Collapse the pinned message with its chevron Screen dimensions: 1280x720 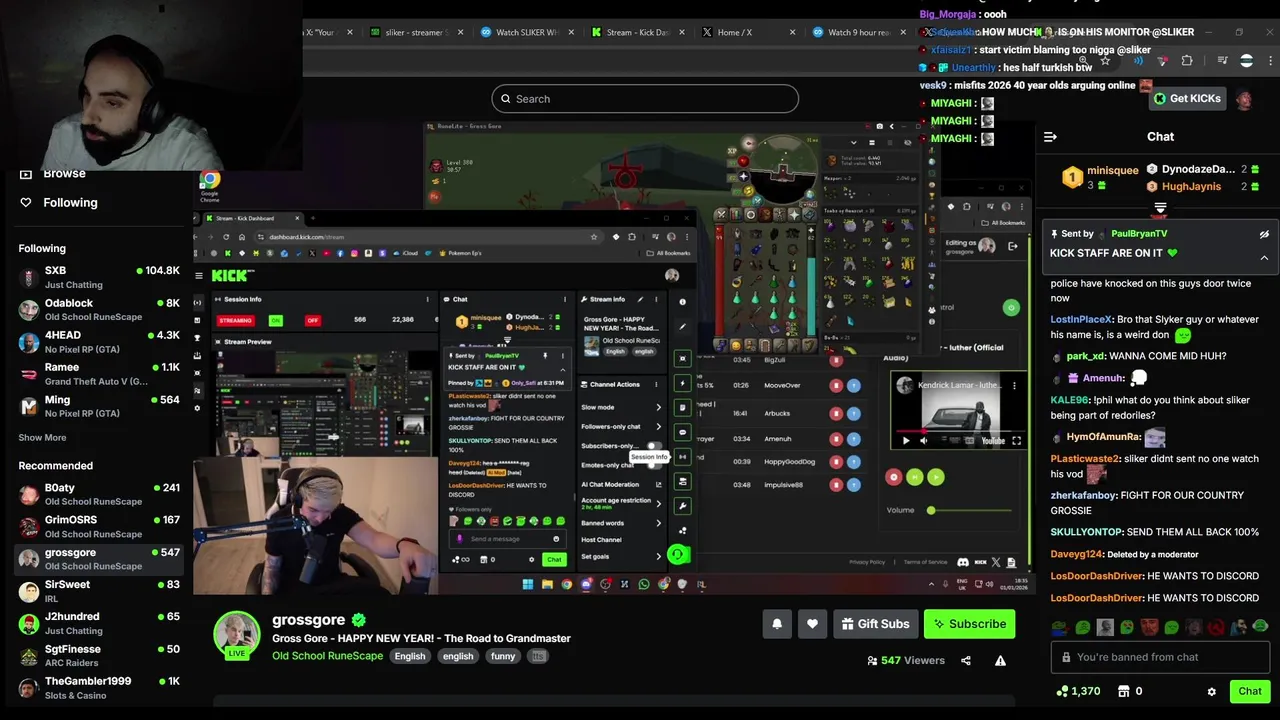tap(1264, 257)
